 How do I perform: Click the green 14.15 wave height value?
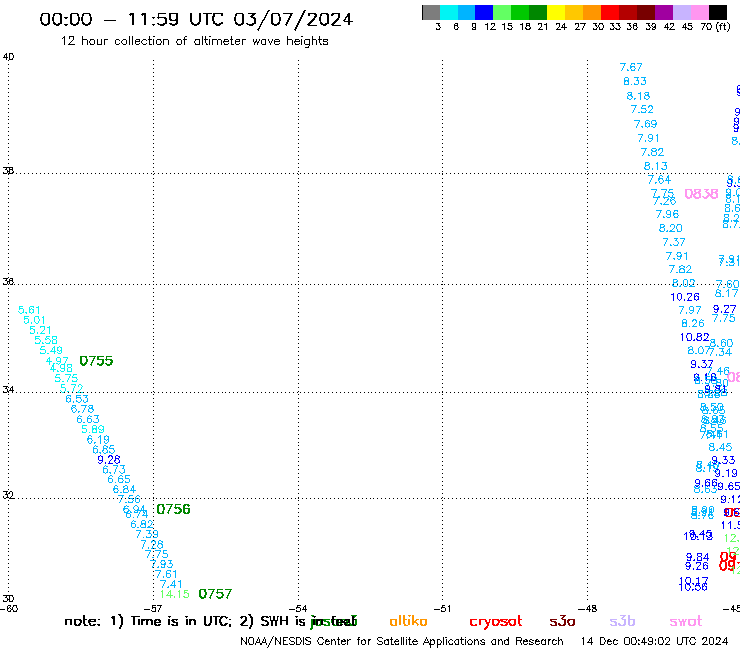[175, 594]
